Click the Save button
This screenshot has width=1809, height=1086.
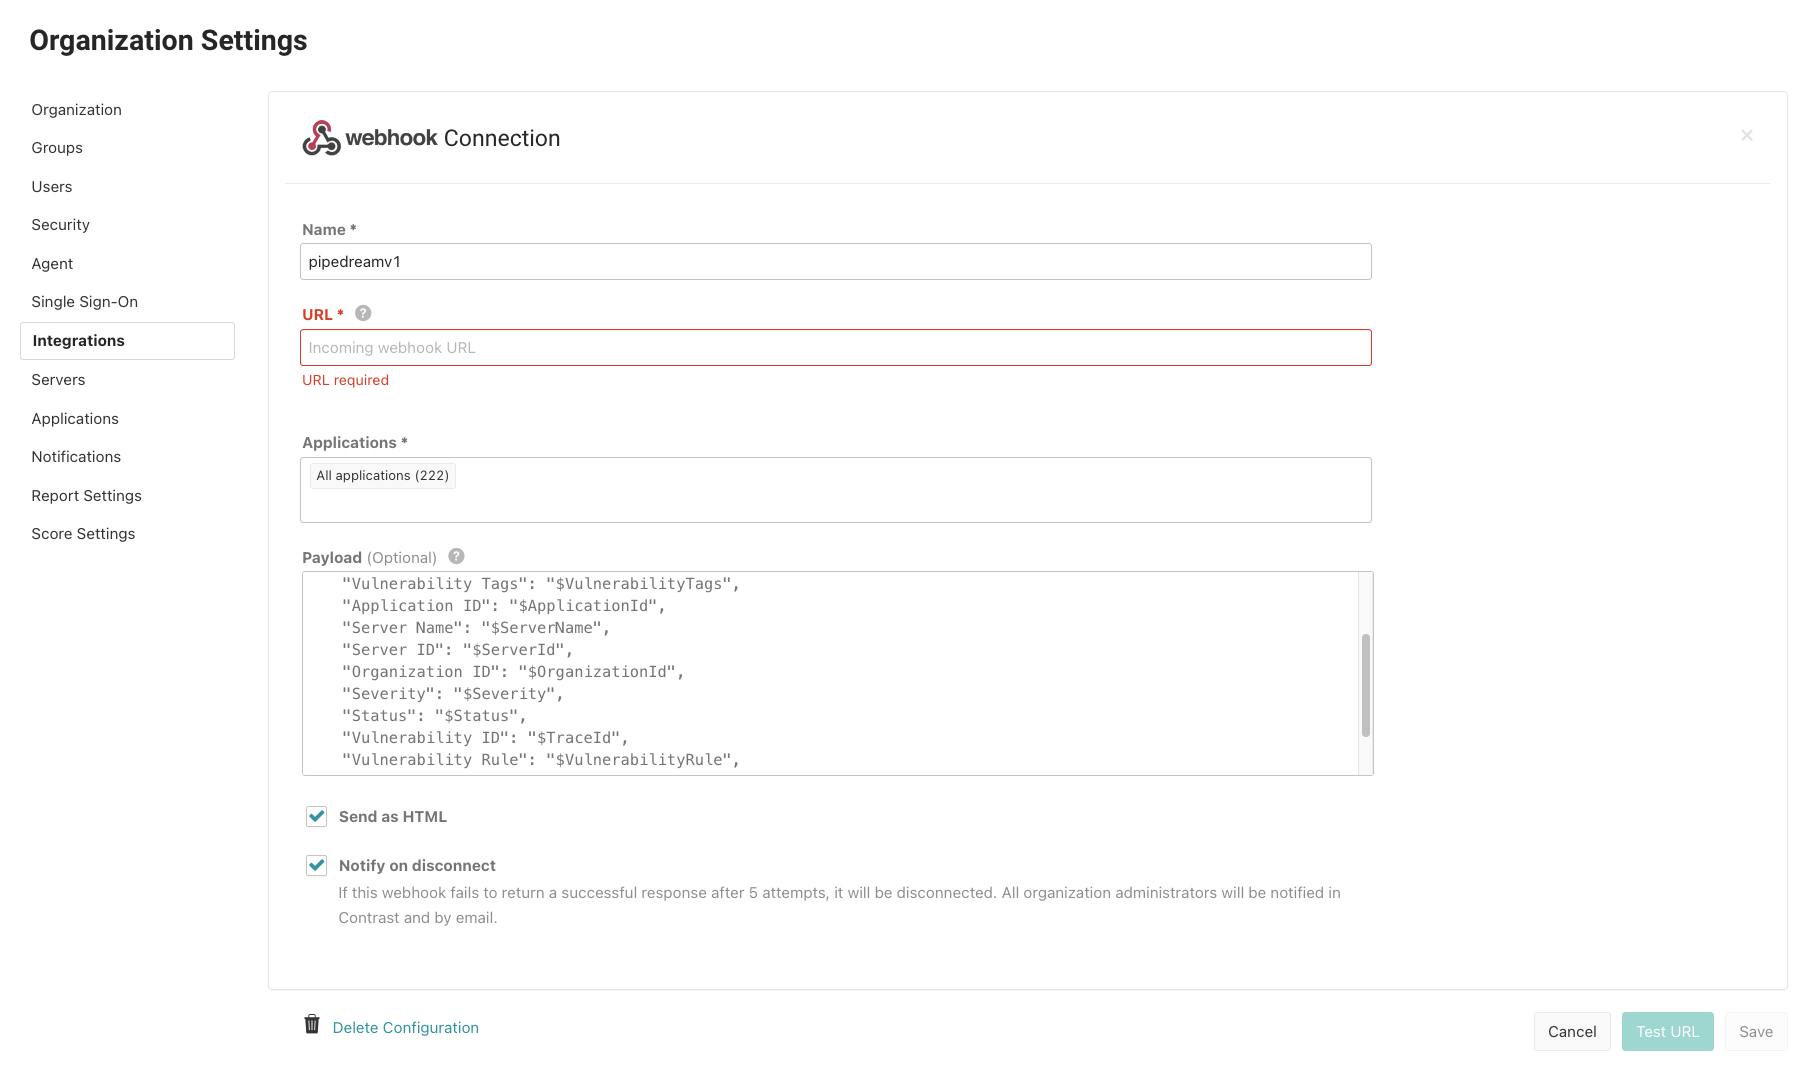click(x=1755, y=1032)
